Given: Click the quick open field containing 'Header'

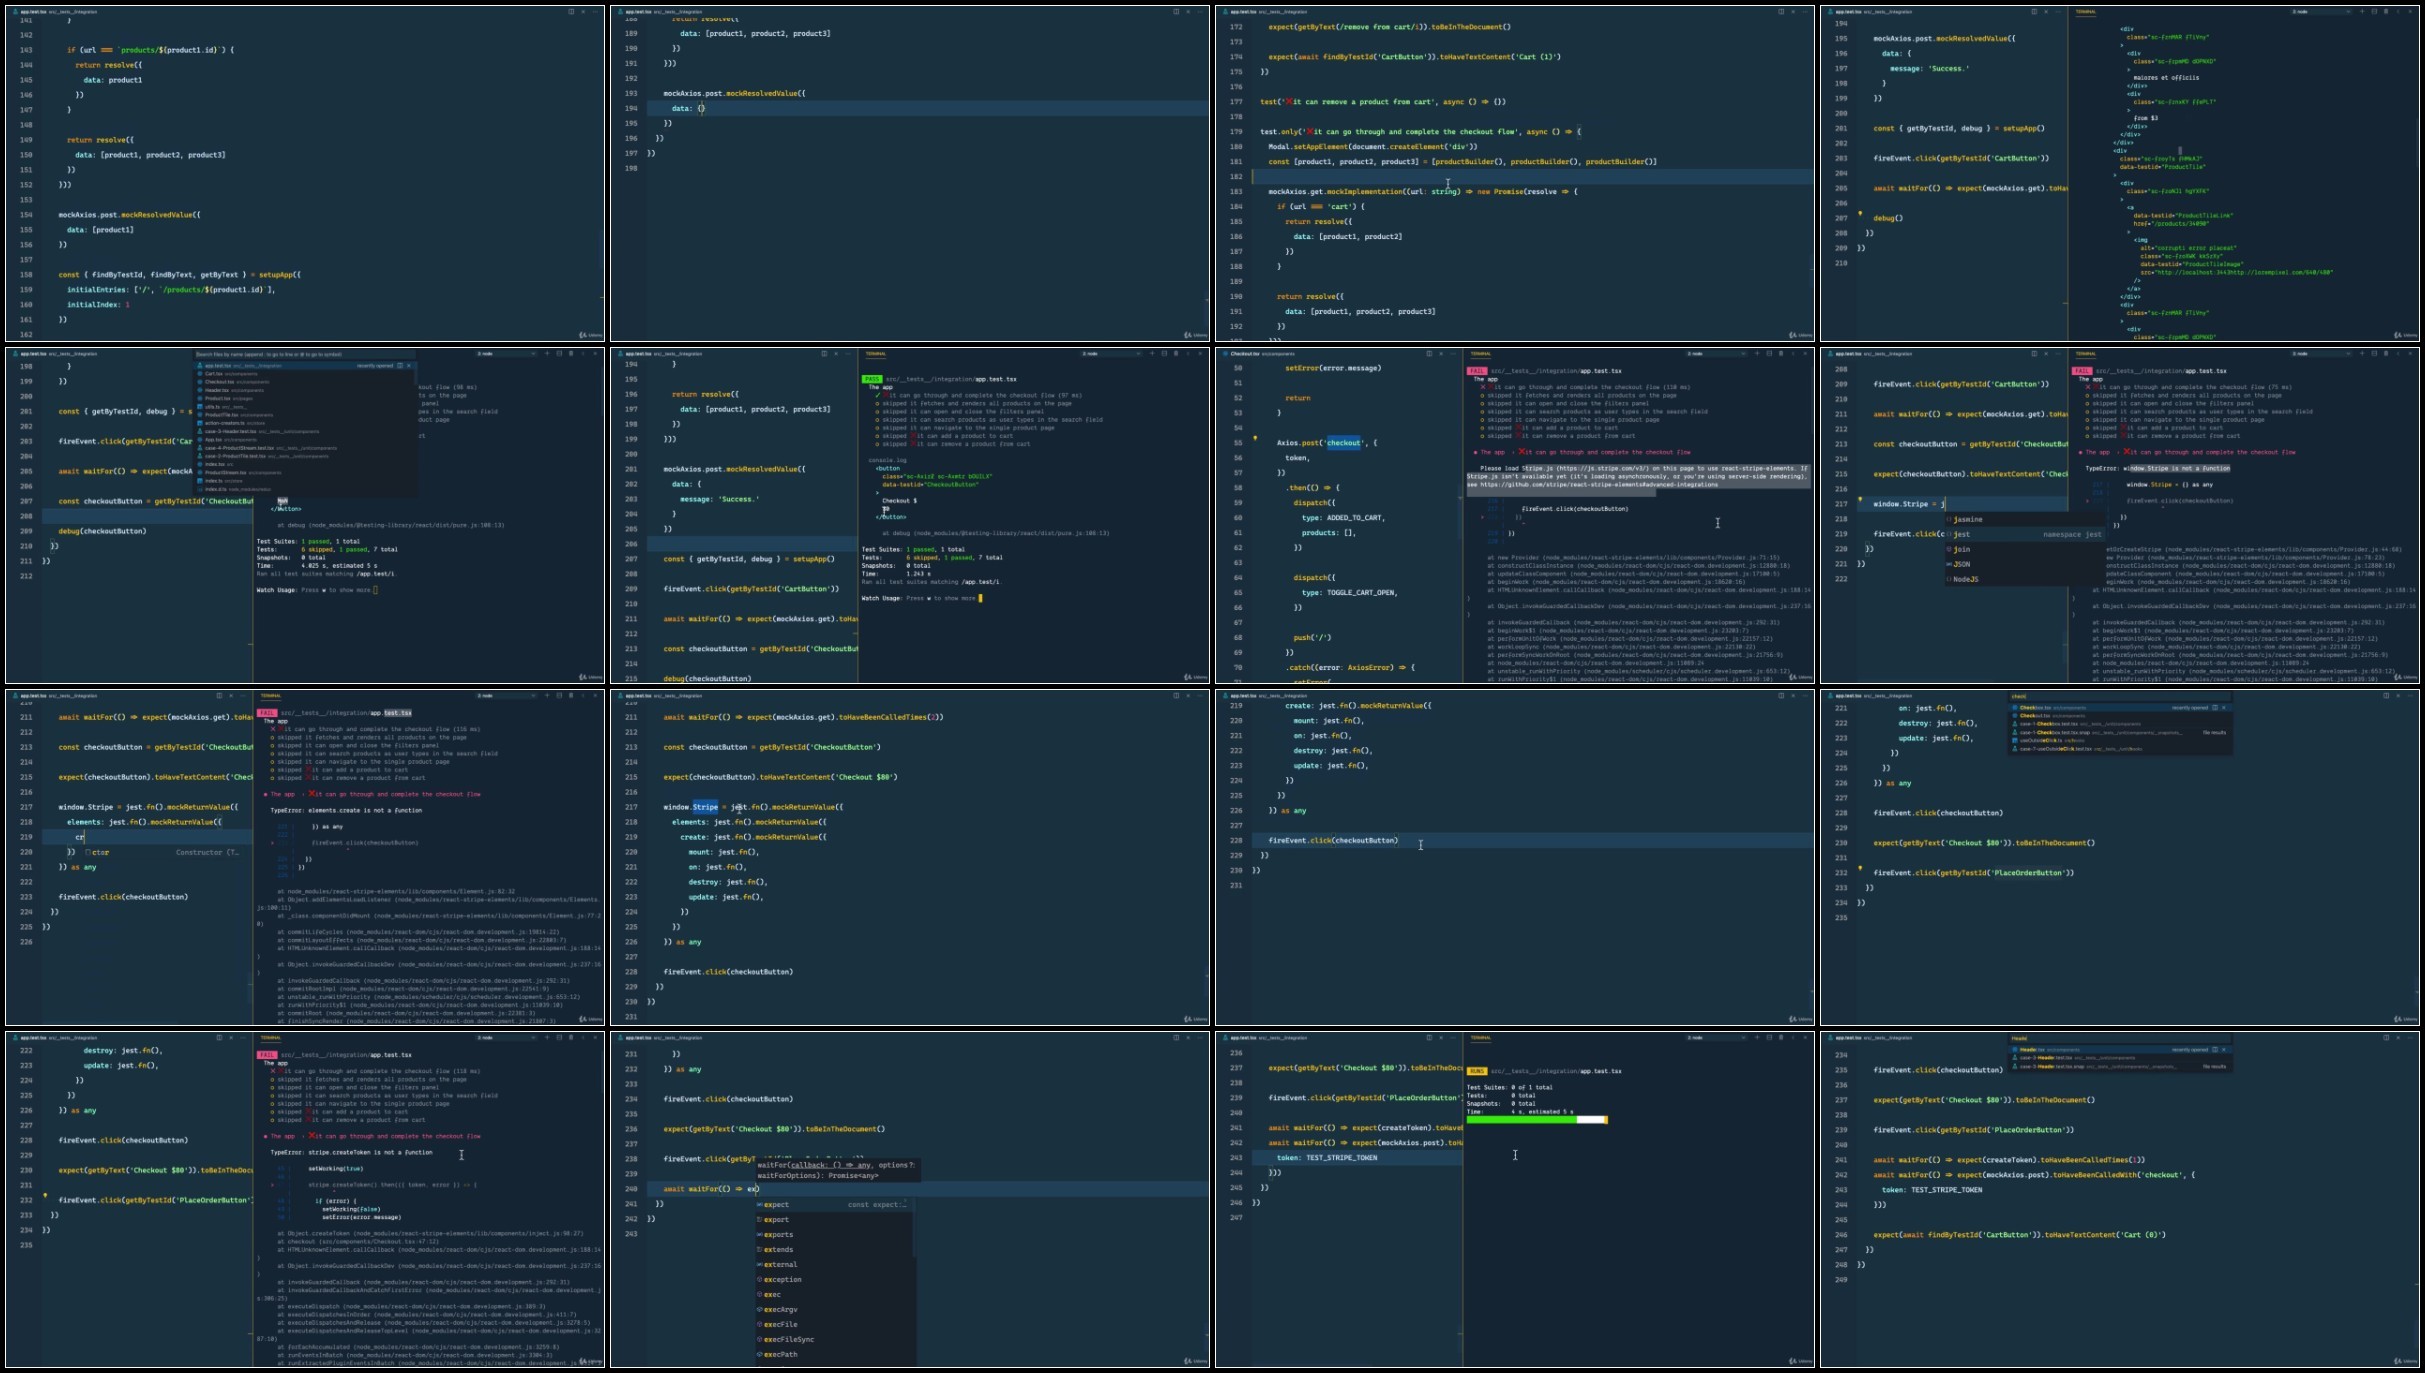Looking at the screenshot, I should 2120,1038.
